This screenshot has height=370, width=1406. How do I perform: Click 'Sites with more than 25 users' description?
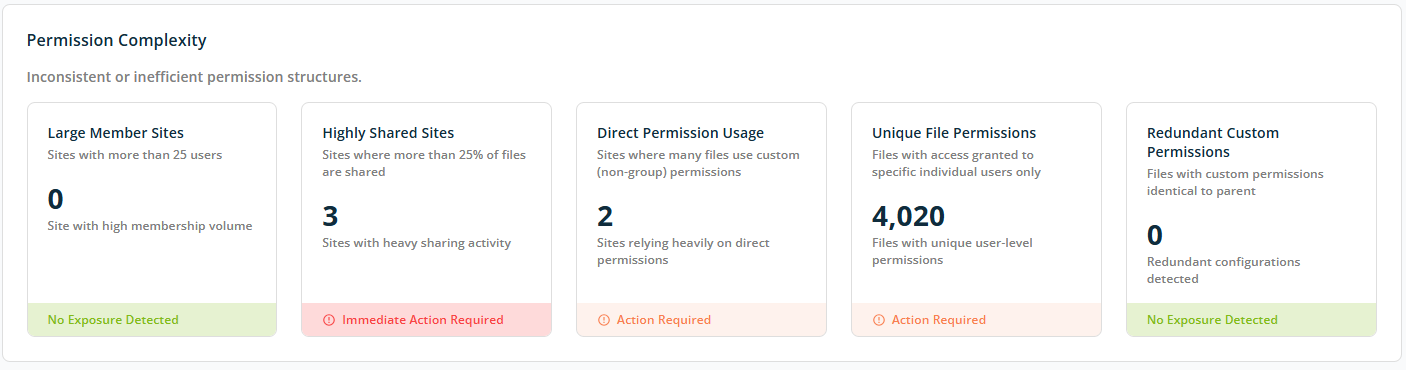135,155
